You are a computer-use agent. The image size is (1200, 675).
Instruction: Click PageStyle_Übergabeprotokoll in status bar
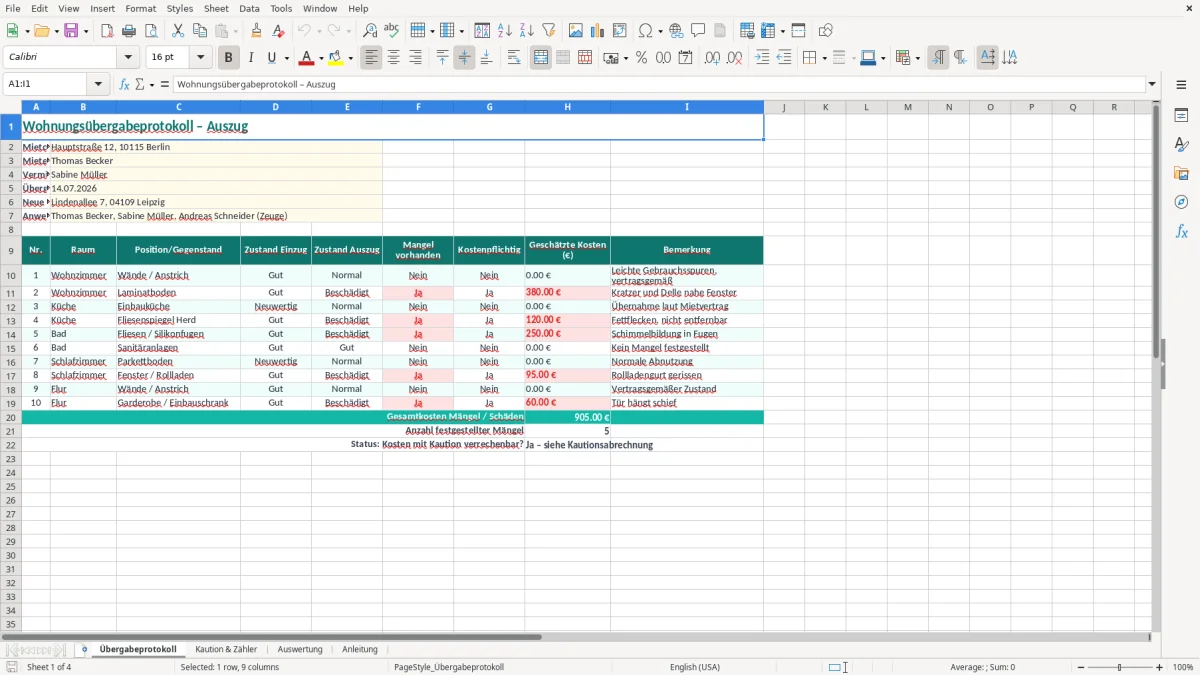click(449, 667)
